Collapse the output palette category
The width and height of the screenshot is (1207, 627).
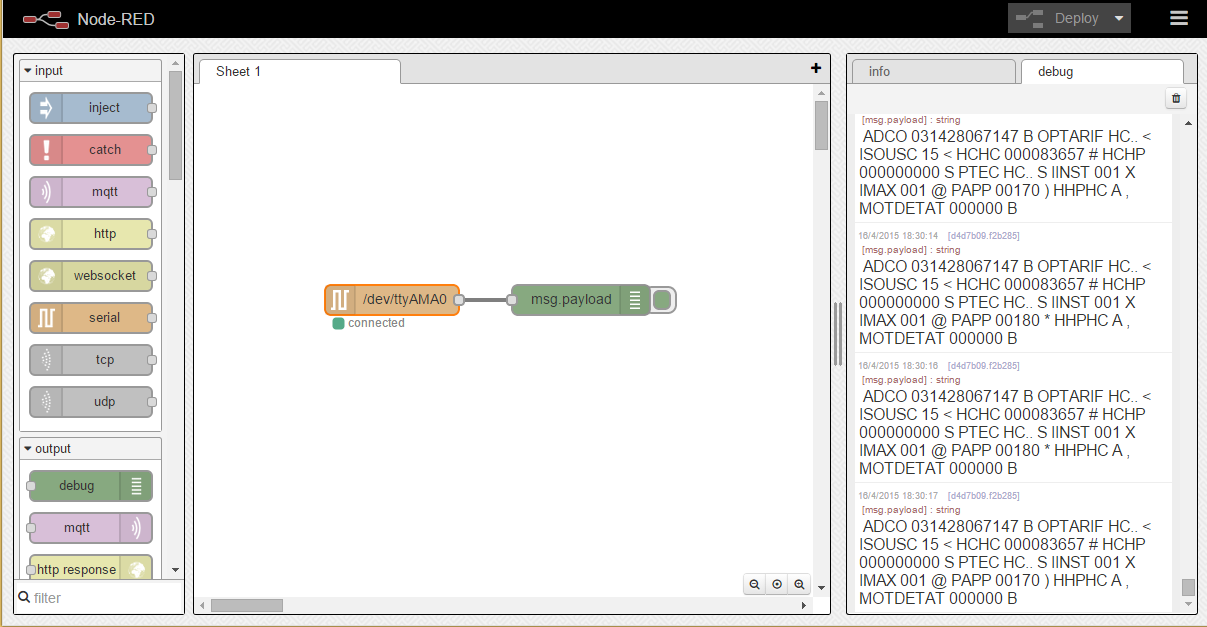[x=90, y=449]
